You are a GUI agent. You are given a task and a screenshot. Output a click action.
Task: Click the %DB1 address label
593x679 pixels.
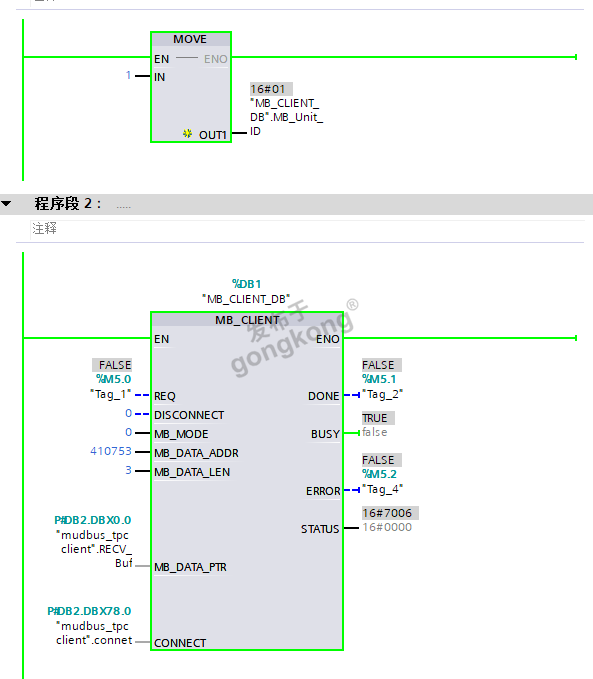[x=246, y=284]
